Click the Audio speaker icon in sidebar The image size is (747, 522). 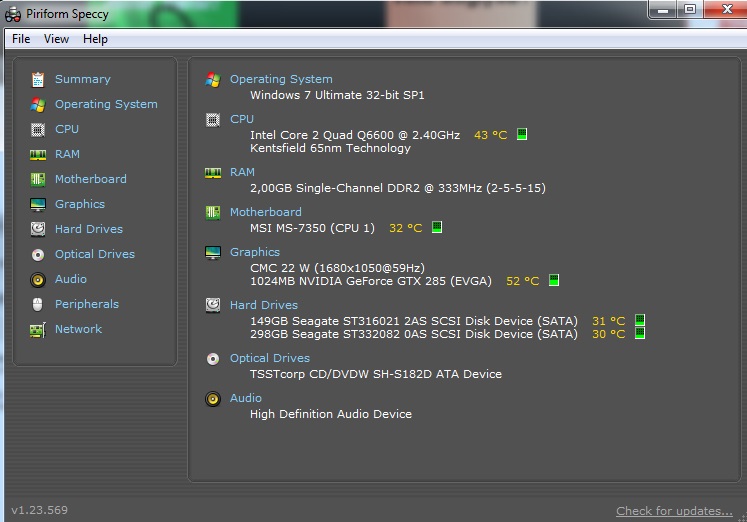(38, 280)
